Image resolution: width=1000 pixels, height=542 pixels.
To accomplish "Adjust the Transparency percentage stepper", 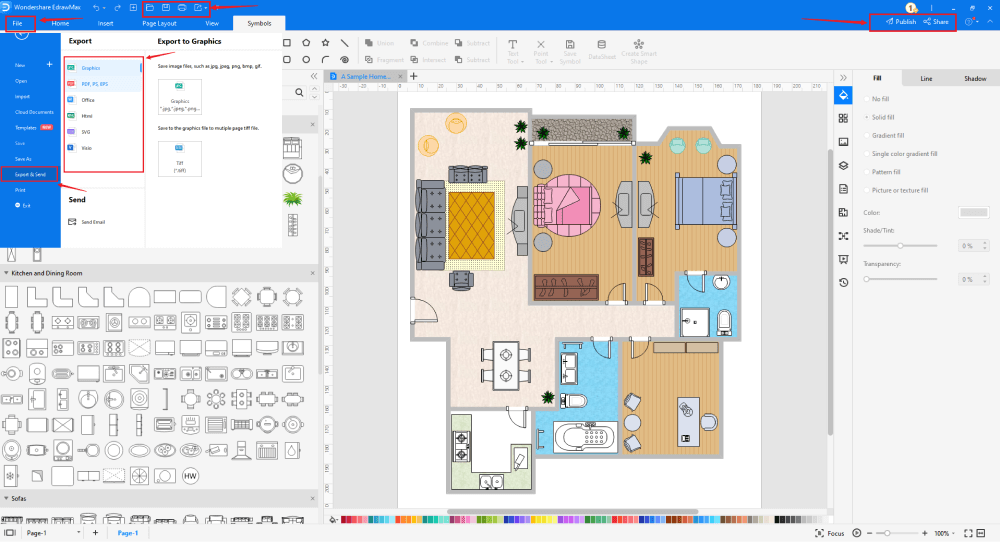I will (985, 279).
